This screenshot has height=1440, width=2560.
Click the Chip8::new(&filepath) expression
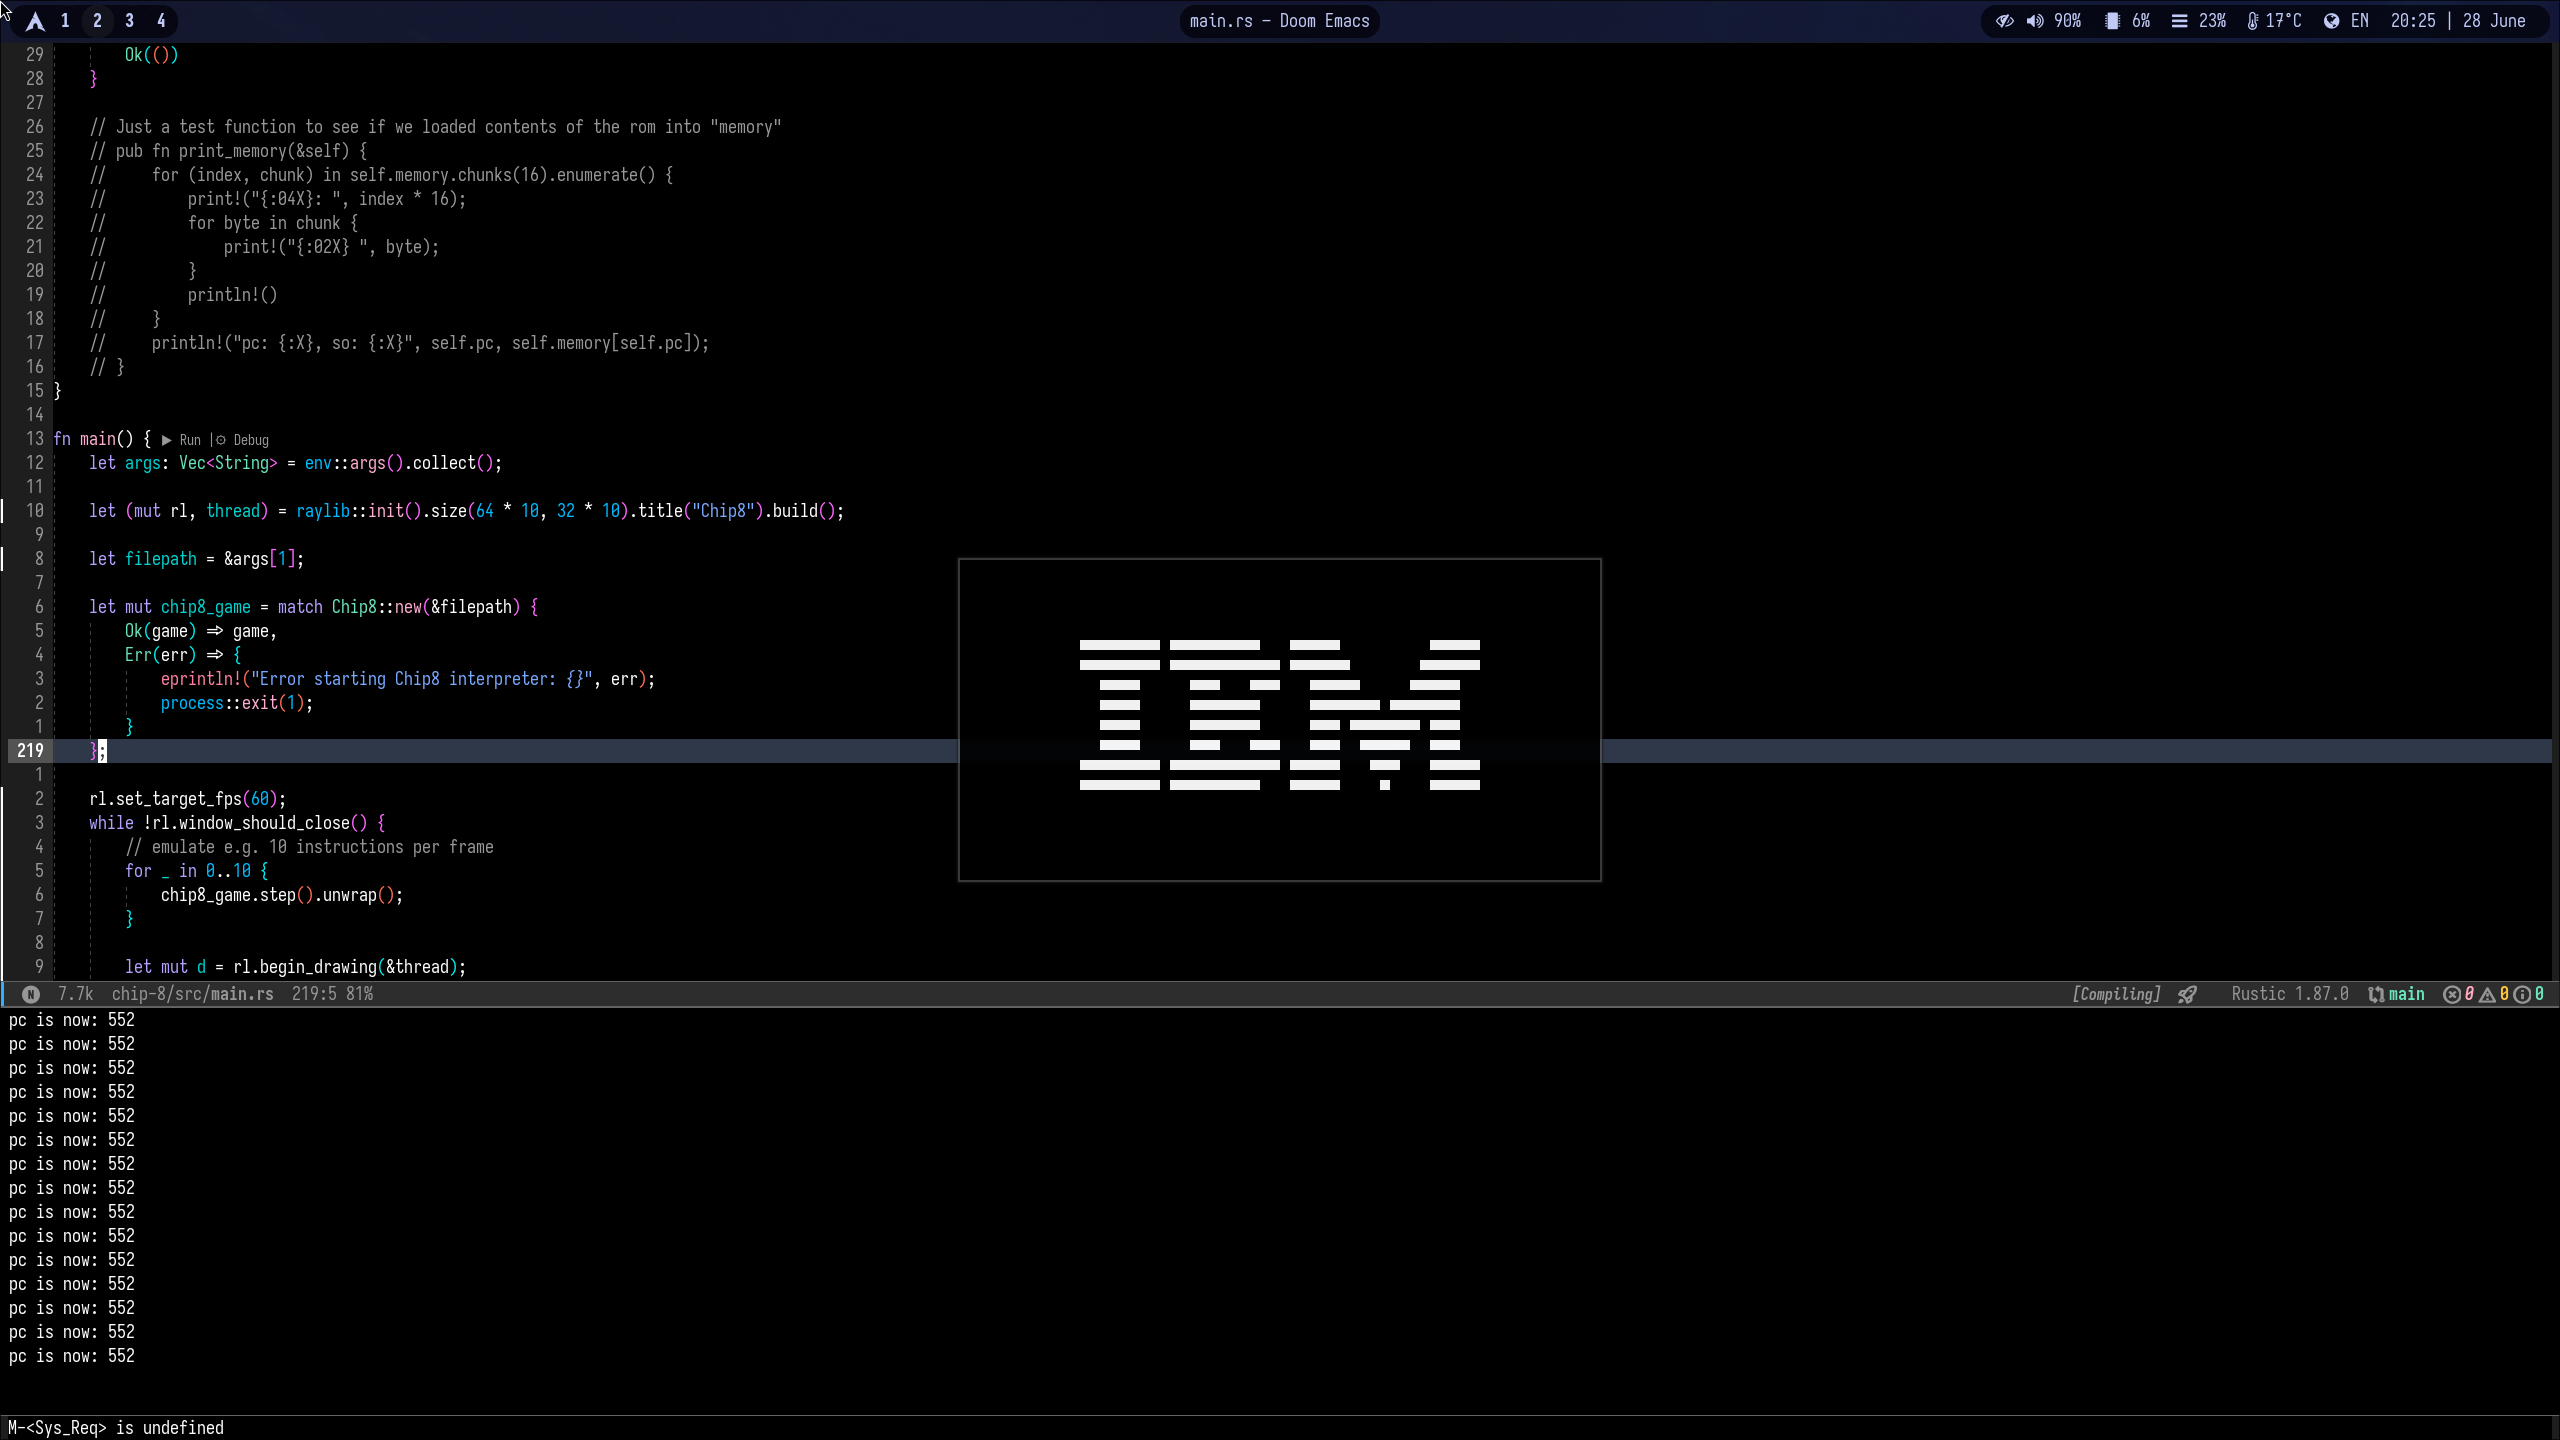(x=426, y=607)
